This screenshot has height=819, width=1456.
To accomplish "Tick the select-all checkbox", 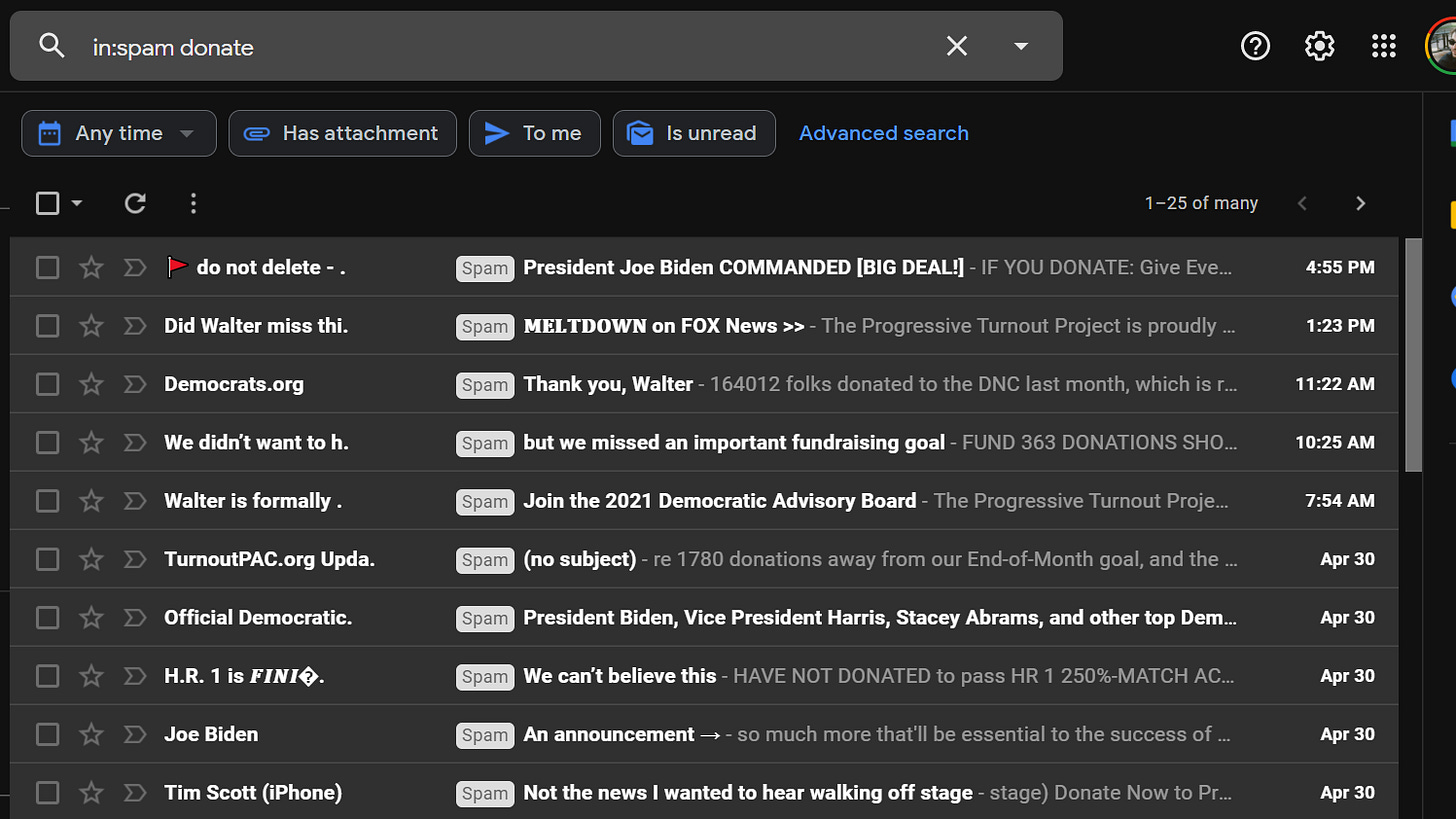I will point(47,203).
